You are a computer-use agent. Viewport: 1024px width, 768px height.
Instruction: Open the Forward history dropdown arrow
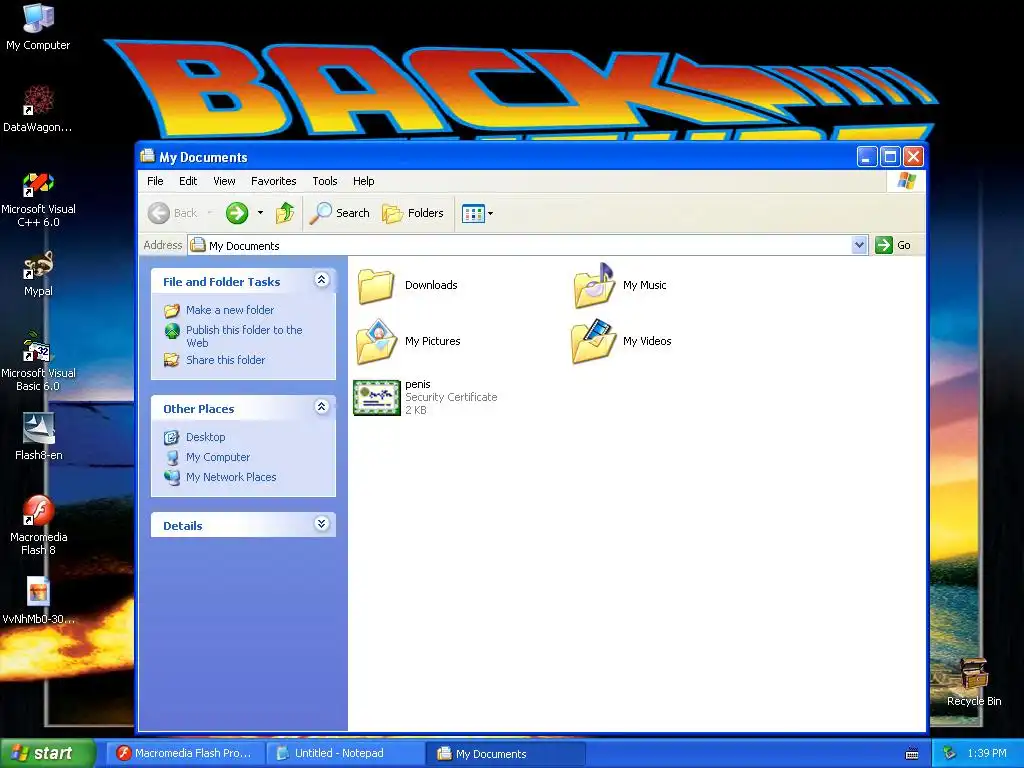(x=260, y=213)
